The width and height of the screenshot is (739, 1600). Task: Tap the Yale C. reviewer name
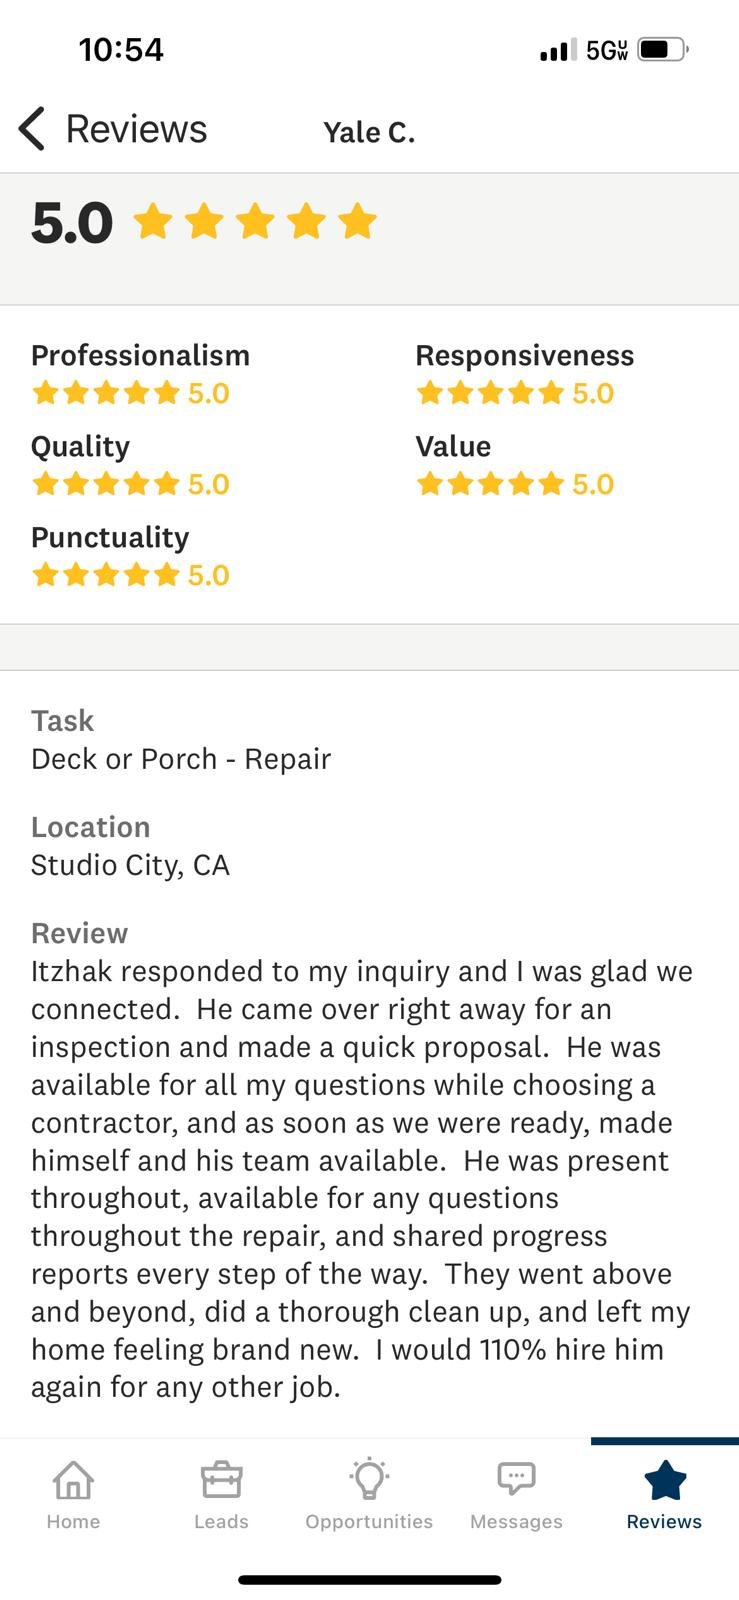point(369,132)
